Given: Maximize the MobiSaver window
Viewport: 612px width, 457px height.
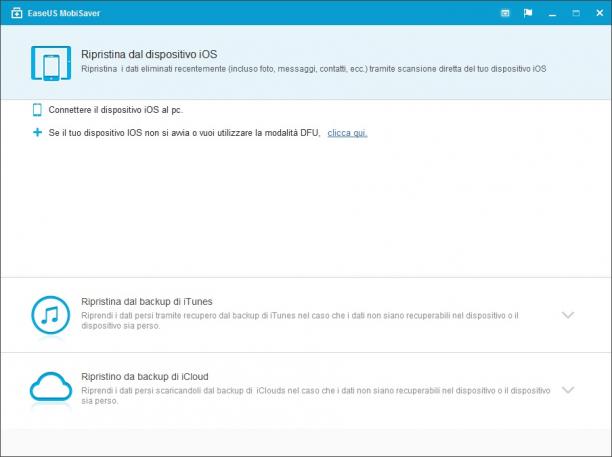Looking at the screenshot, I should click(x=576, y=13).
